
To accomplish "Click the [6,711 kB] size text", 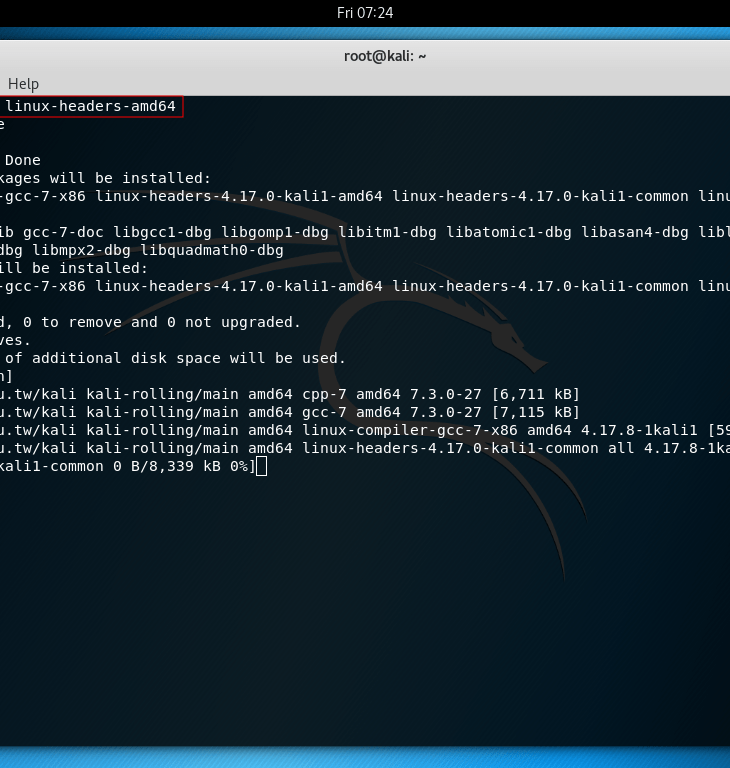I will pos(536,394).
